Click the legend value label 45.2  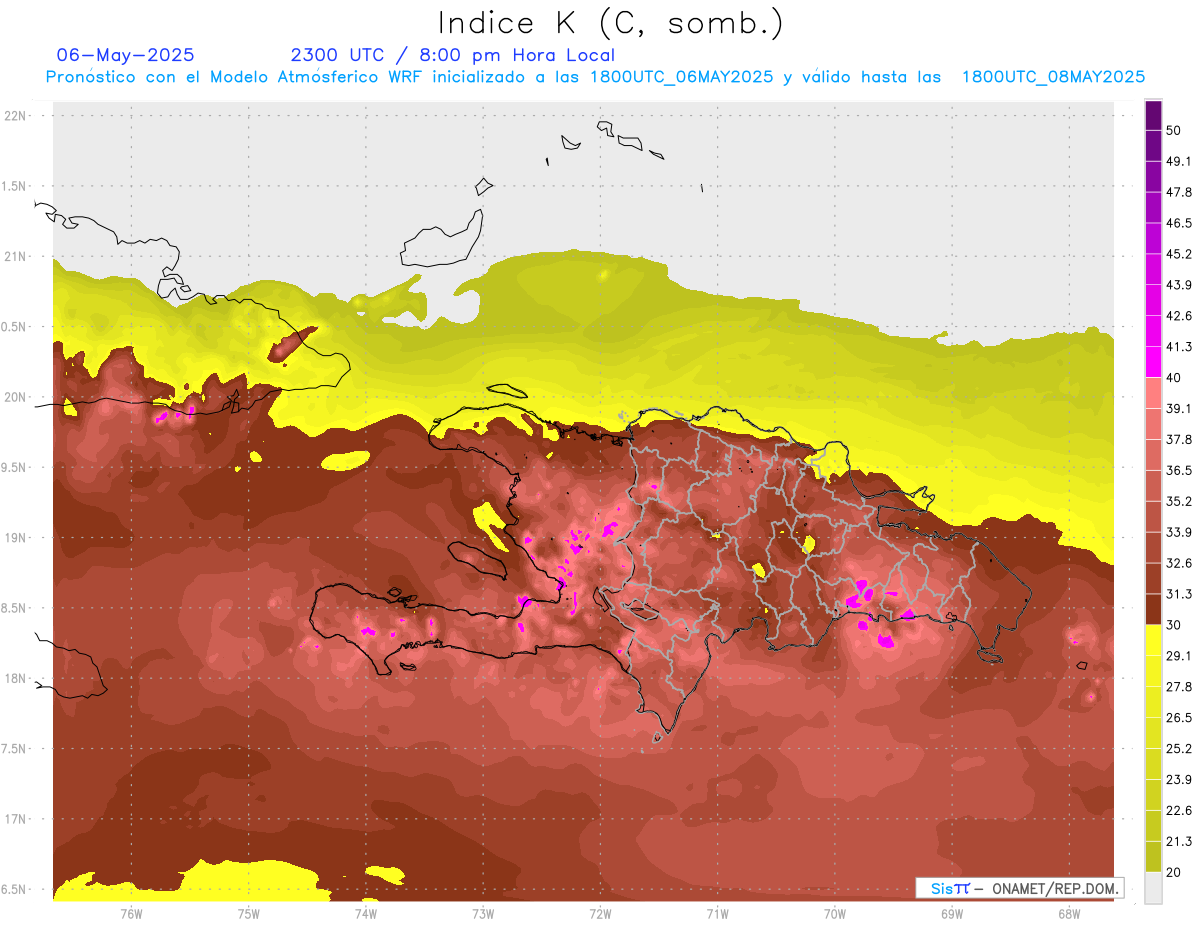pyautogui.click(x=1179, y=254)
